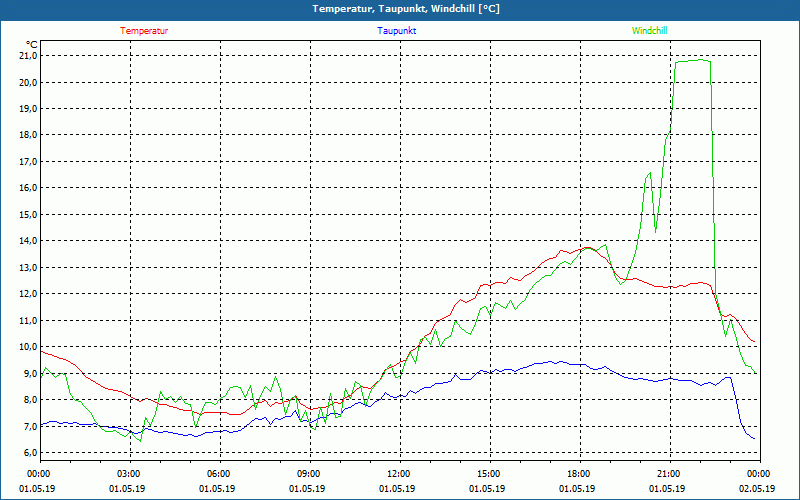Click the 06:00 time axis label
This screenshot has height=500, width=800.
coord(220,474)
